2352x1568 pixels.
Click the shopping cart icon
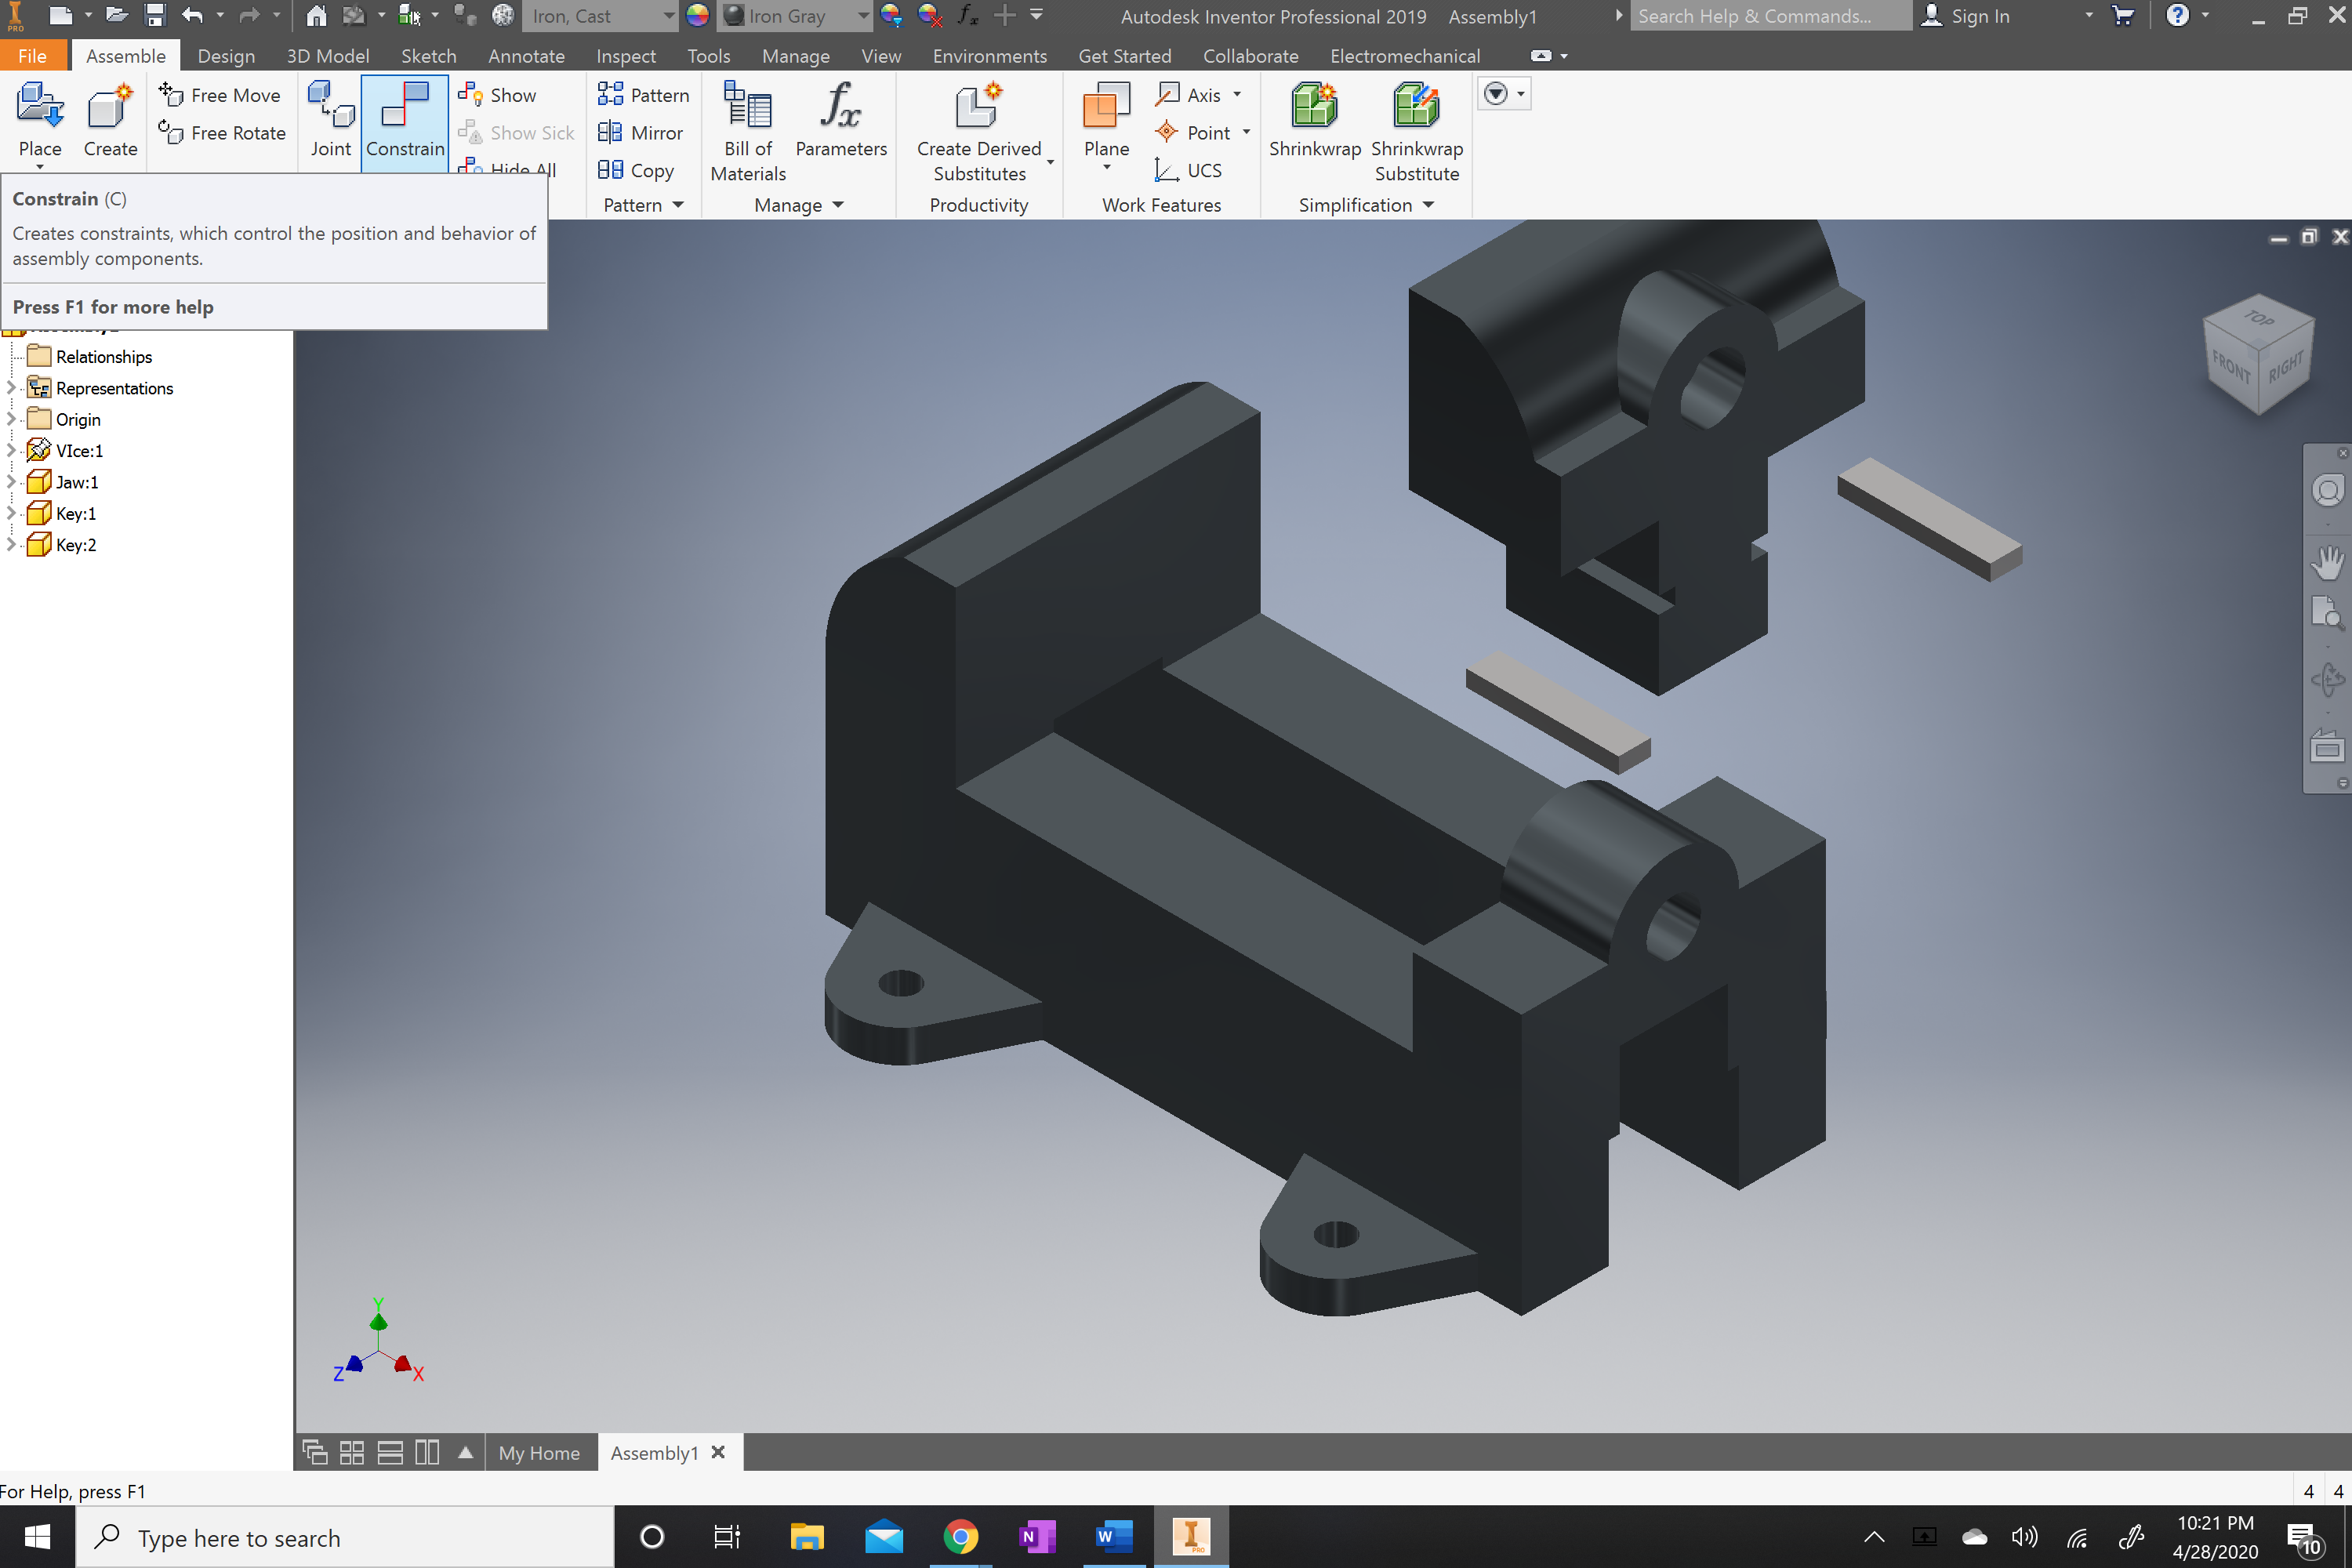(2122, 15)
